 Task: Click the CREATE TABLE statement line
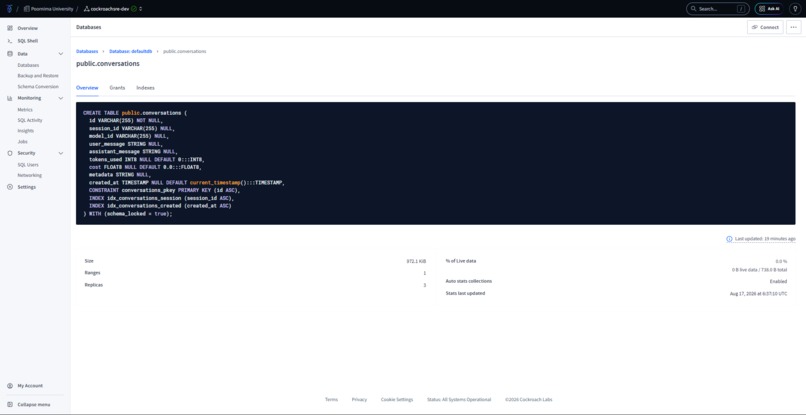tap(135, 113)
